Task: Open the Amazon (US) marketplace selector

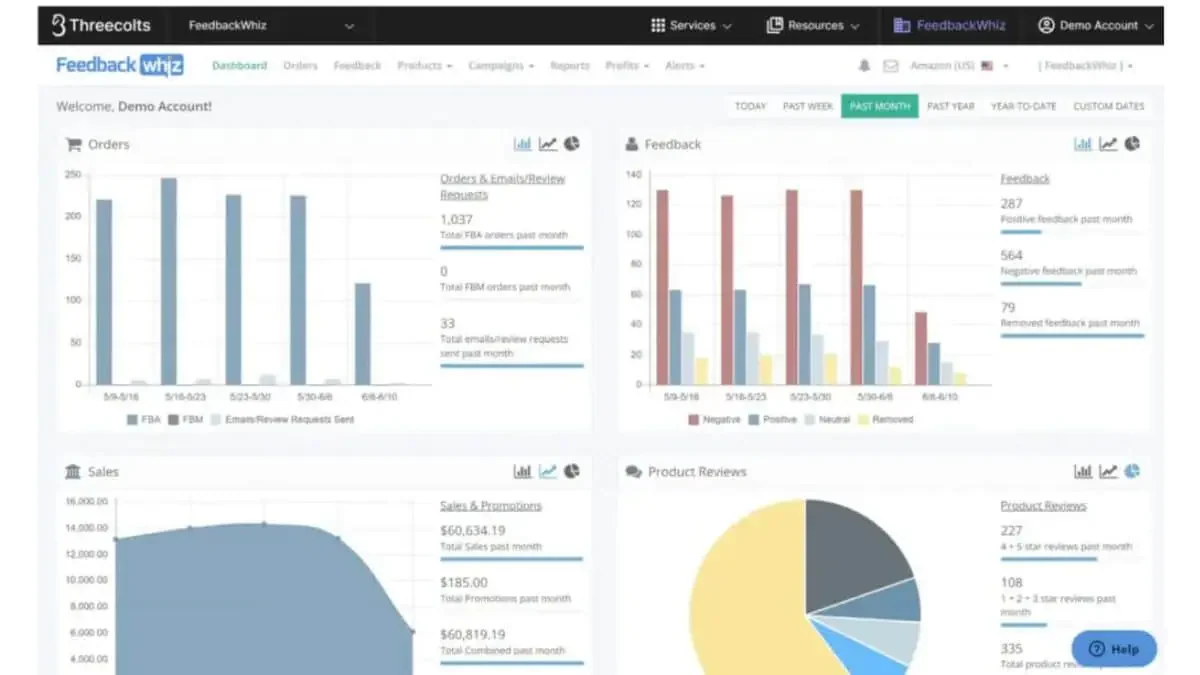Action: pyautogui.click(x=959, y=66)
